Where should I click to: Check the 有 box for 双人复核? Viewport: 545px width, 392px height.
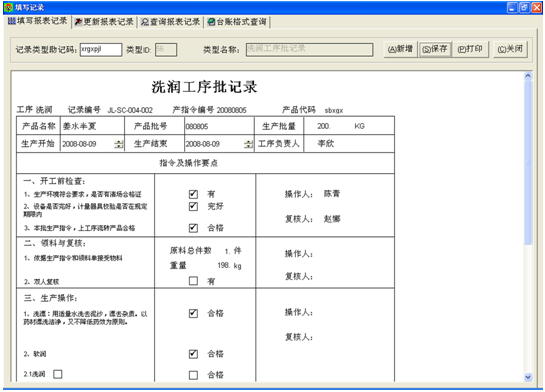pos(193,281)
